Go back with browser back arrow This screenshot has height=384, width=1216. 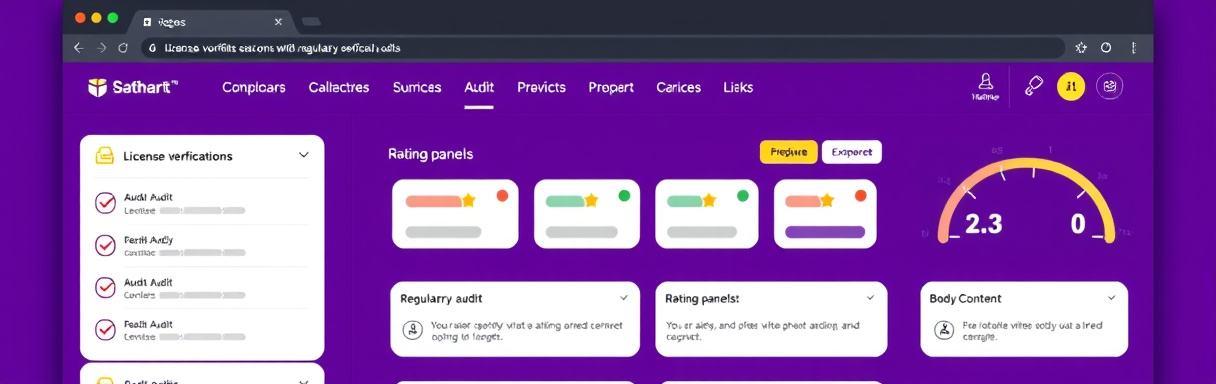(79, 47)
